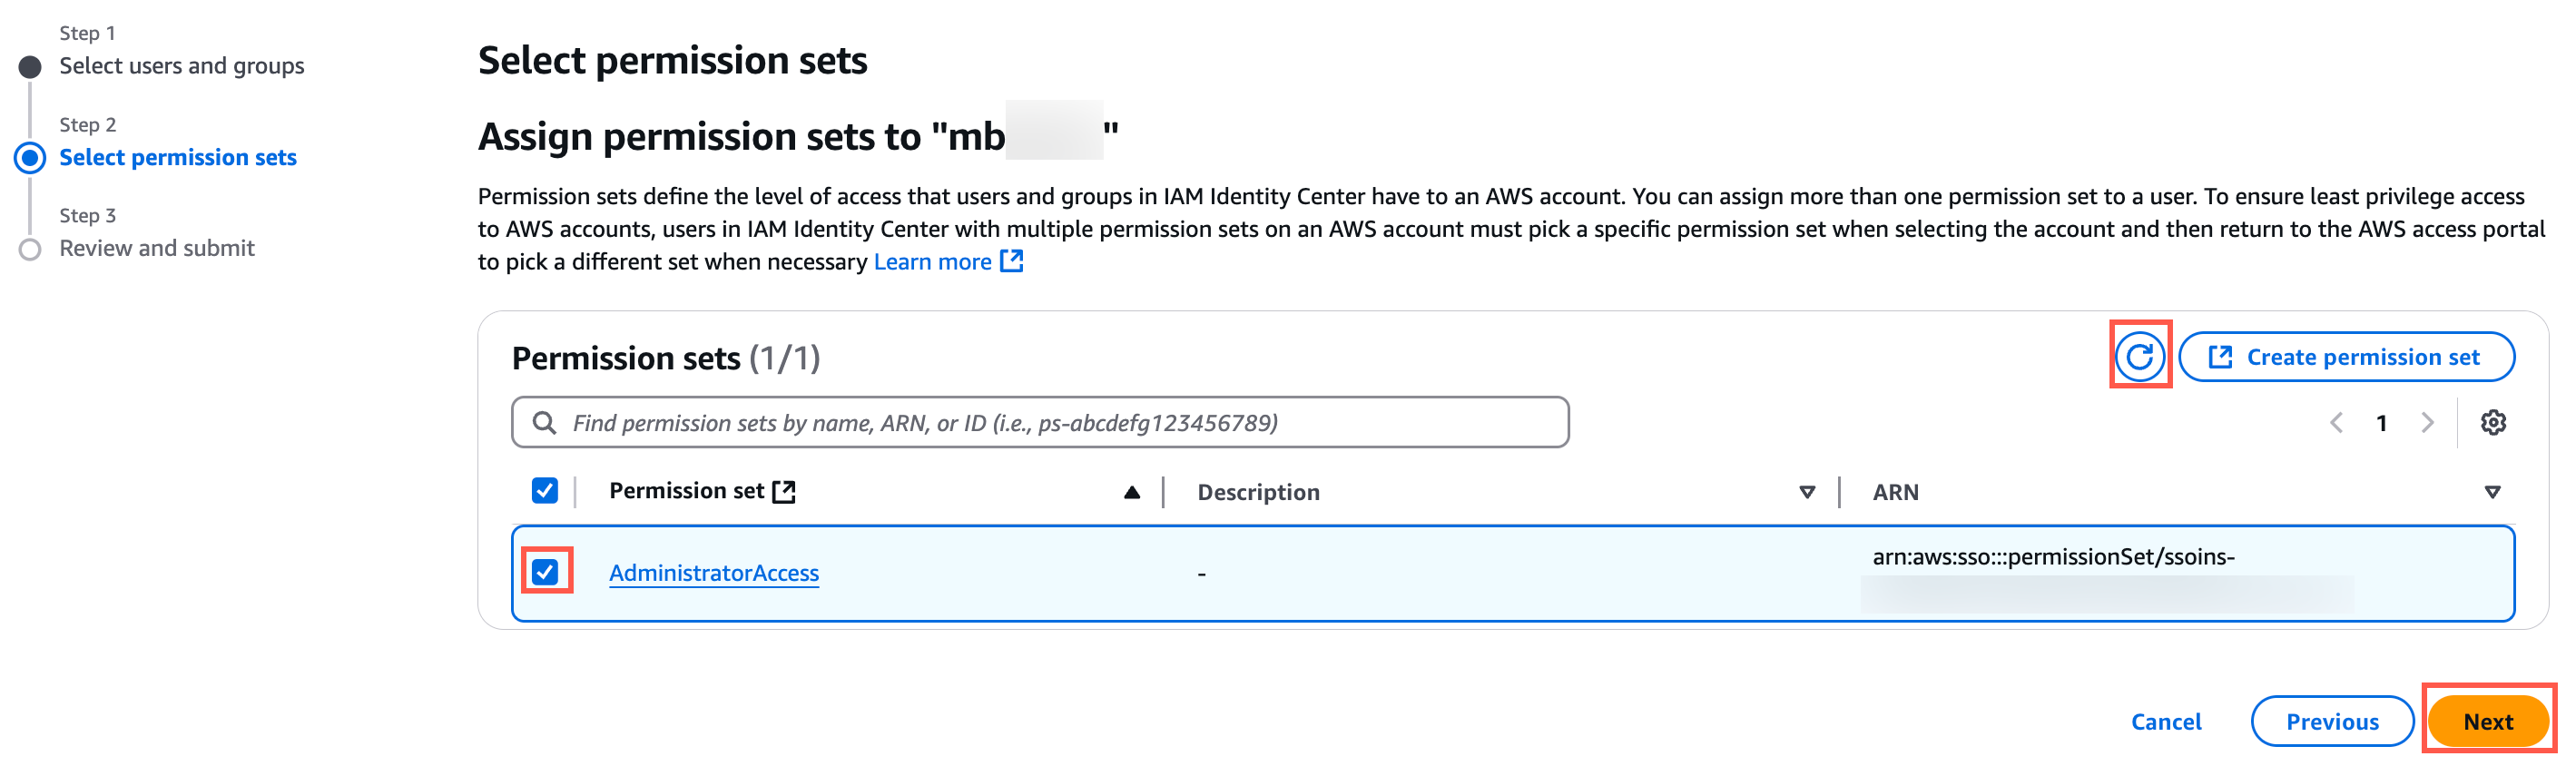Click the ARN value arn:aws:sso:::permissionSet/ssoins-
Screen dimensions: 2576x766
(x=2053, y=557)
